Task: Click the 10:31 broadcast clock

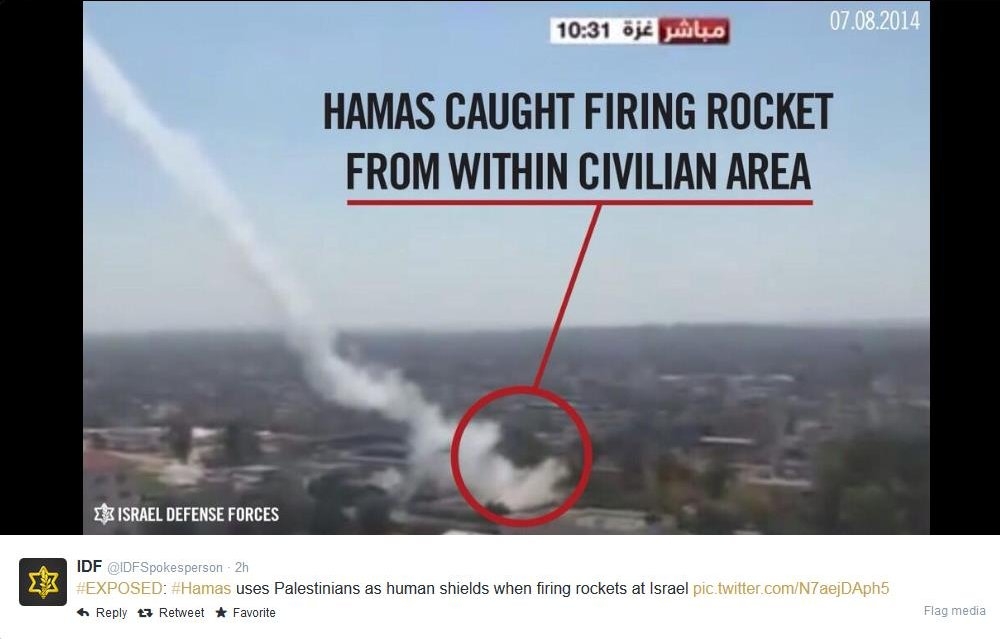Action: 583,30
